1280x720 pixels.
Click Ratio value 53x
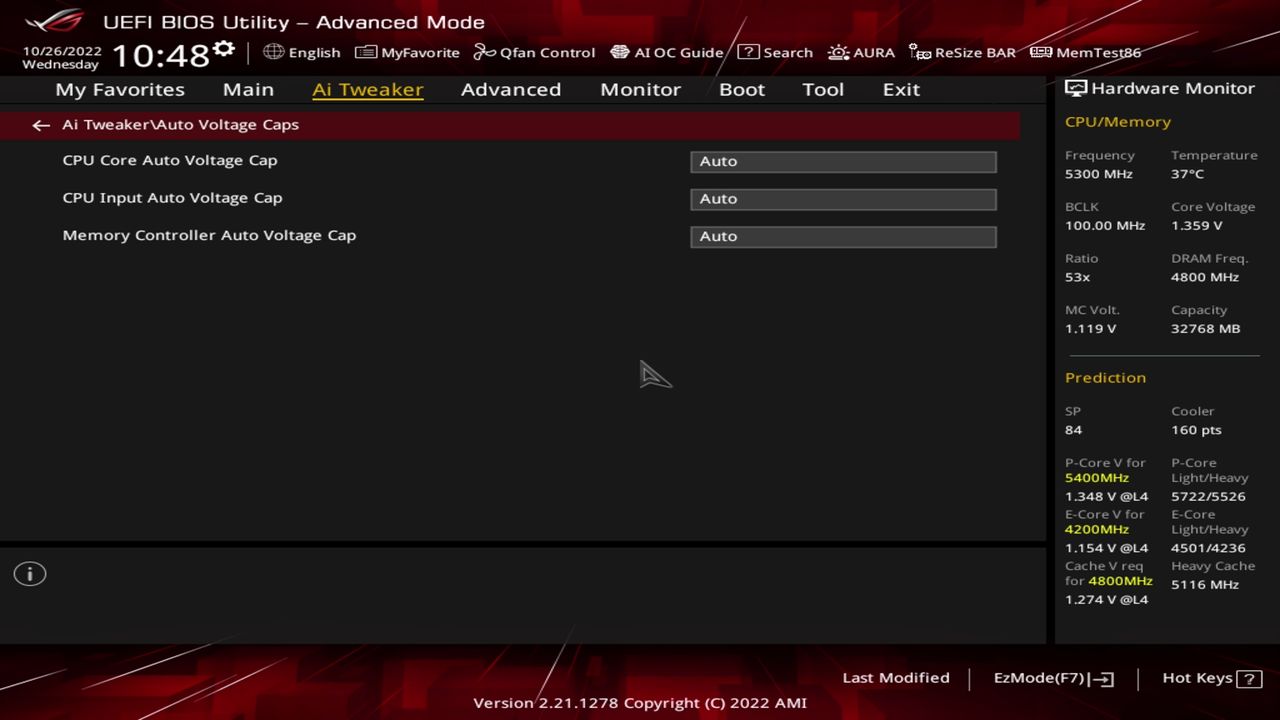(1078, 277)
